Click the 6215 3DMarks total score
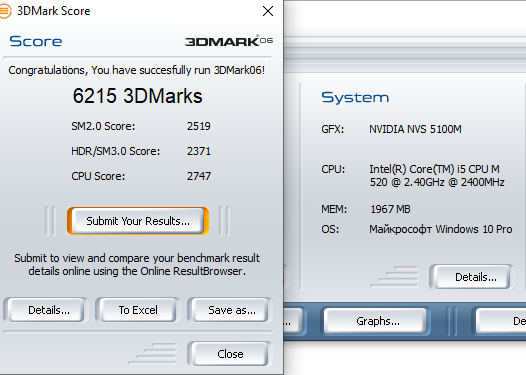Image resolution: width=526 pixels, height=375 pixels. [138, 96]
